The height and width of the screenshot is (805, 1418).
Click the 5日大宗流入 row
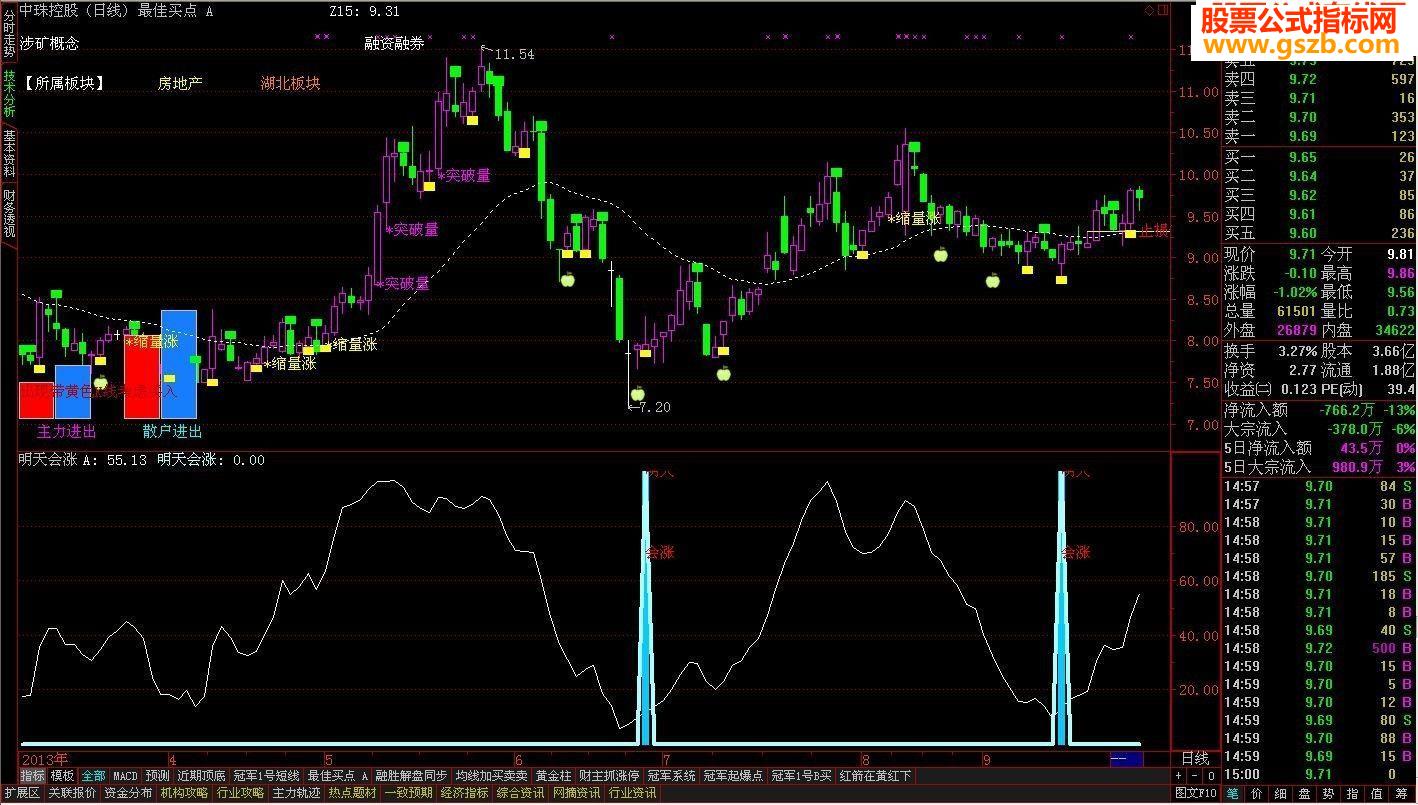1320,467
